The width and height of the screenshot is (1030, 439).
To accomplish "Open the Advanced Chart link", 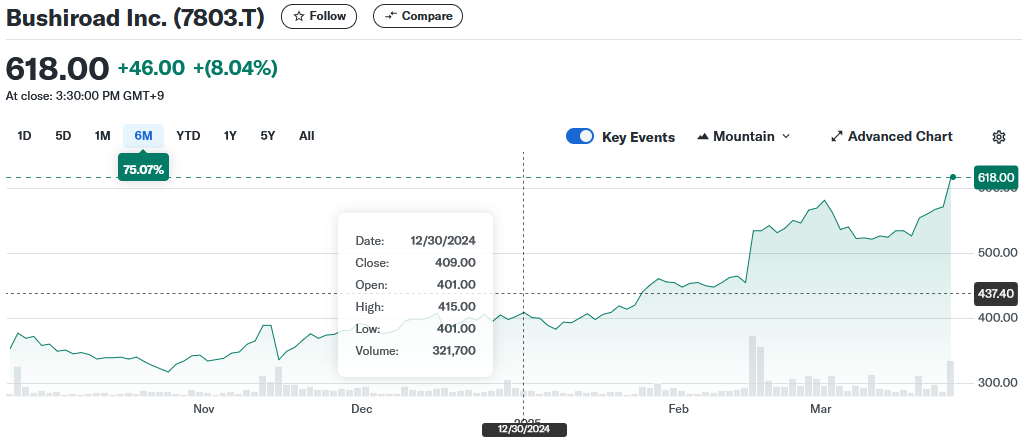I will [891, 137].
